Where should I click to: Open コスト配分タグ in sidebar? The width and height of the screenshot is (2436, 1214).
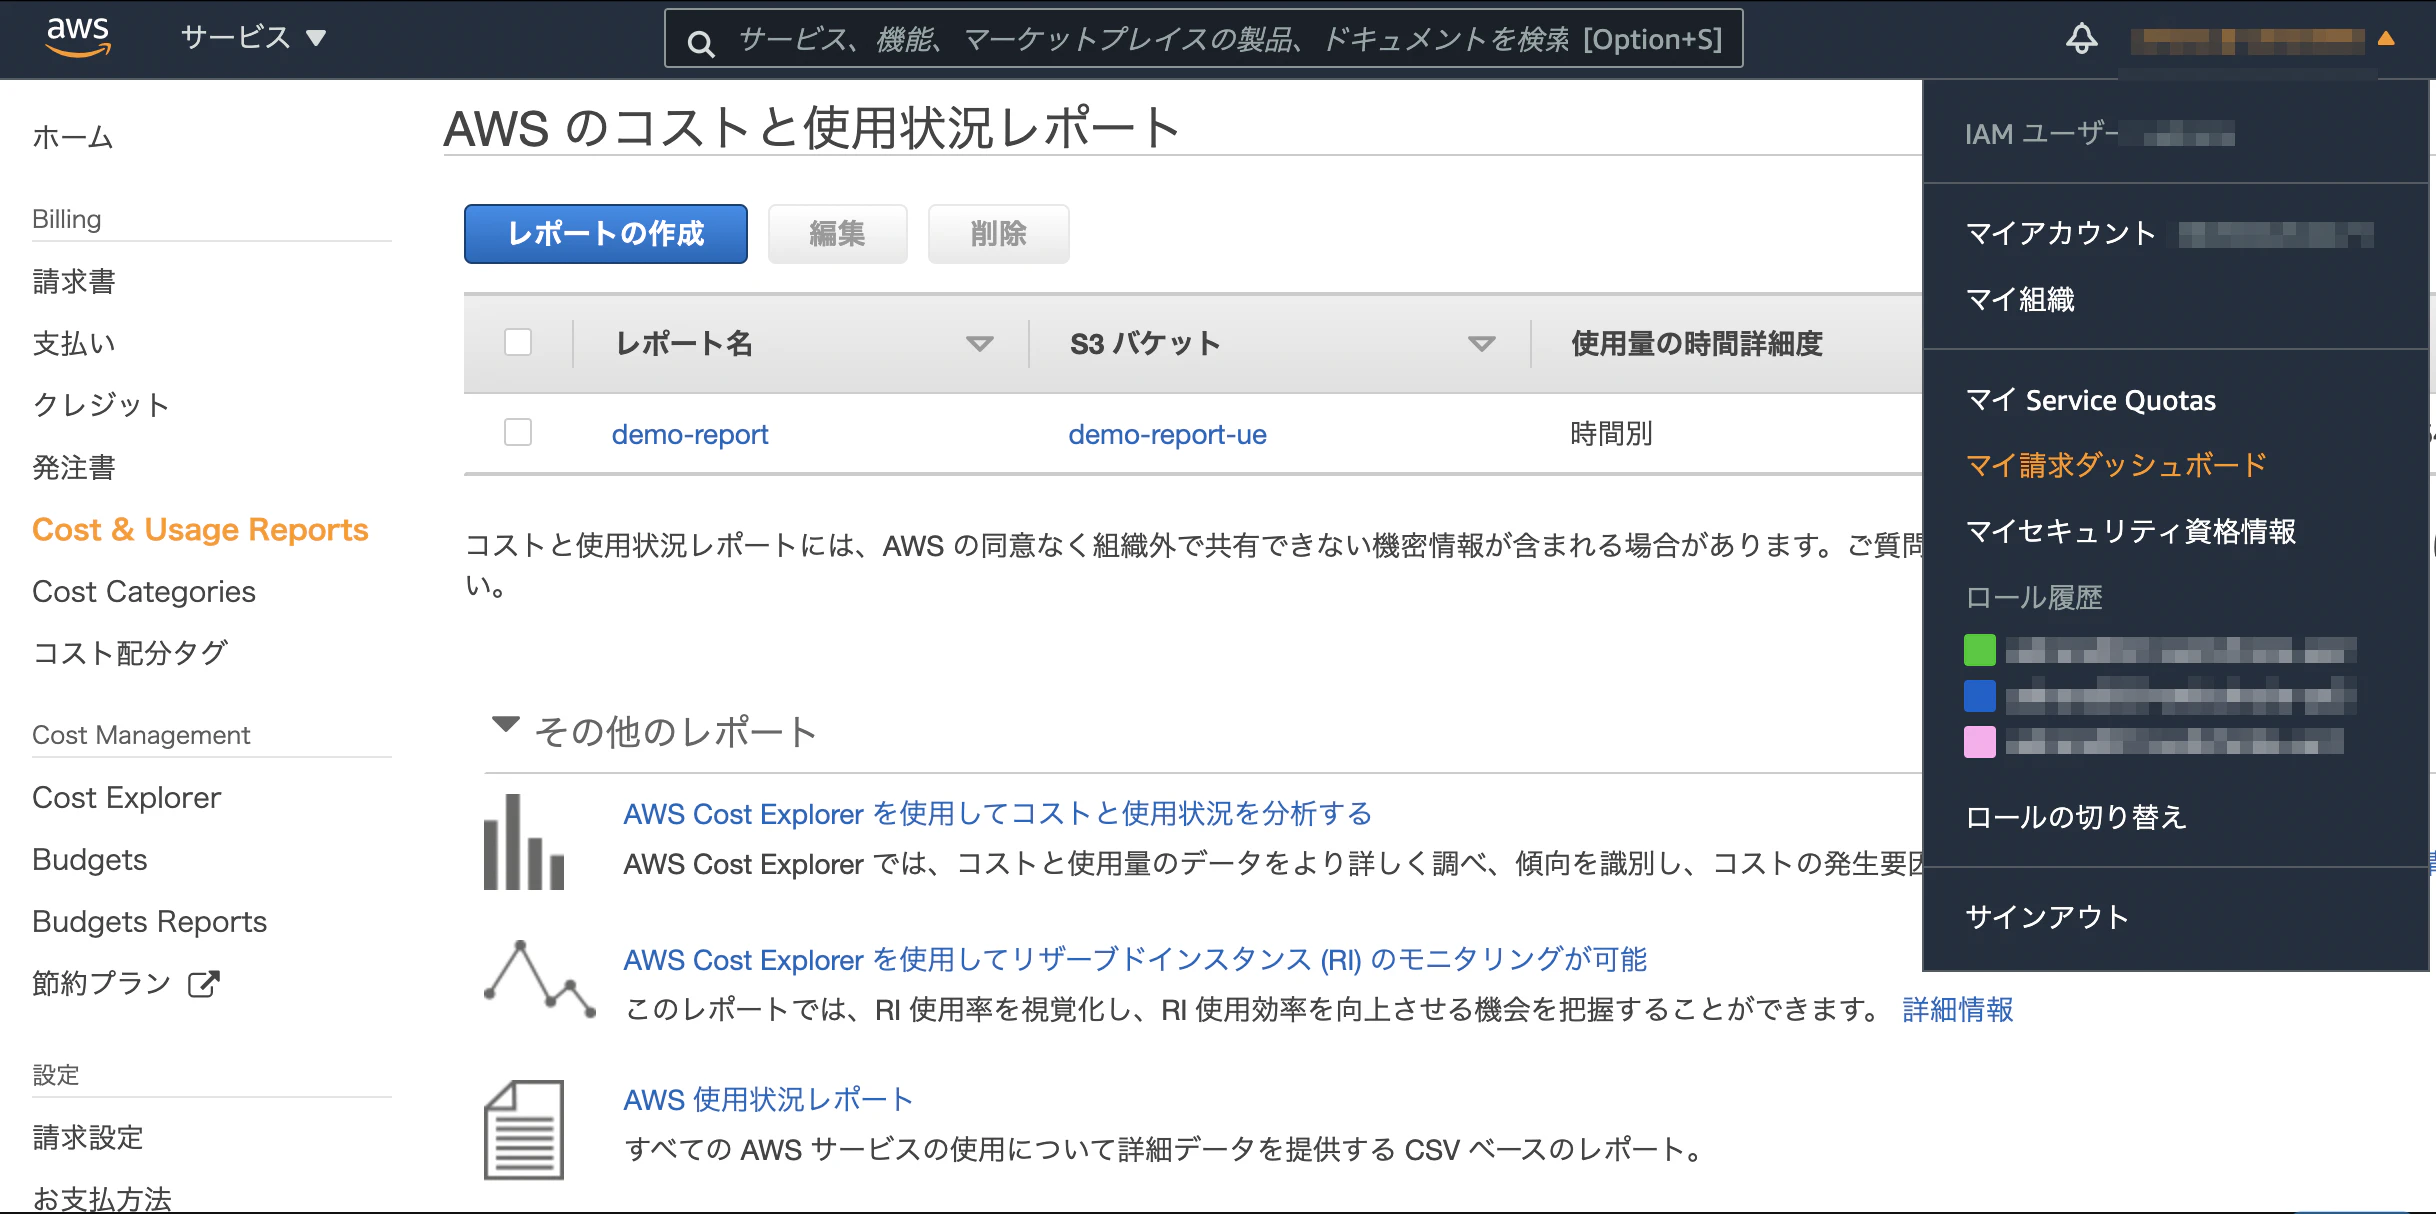(130, 653)
